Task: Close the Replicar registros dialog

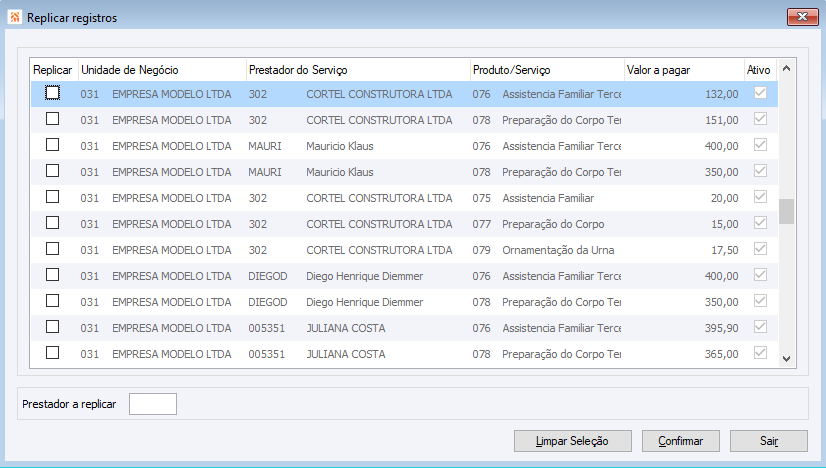Action: [802, 17]
